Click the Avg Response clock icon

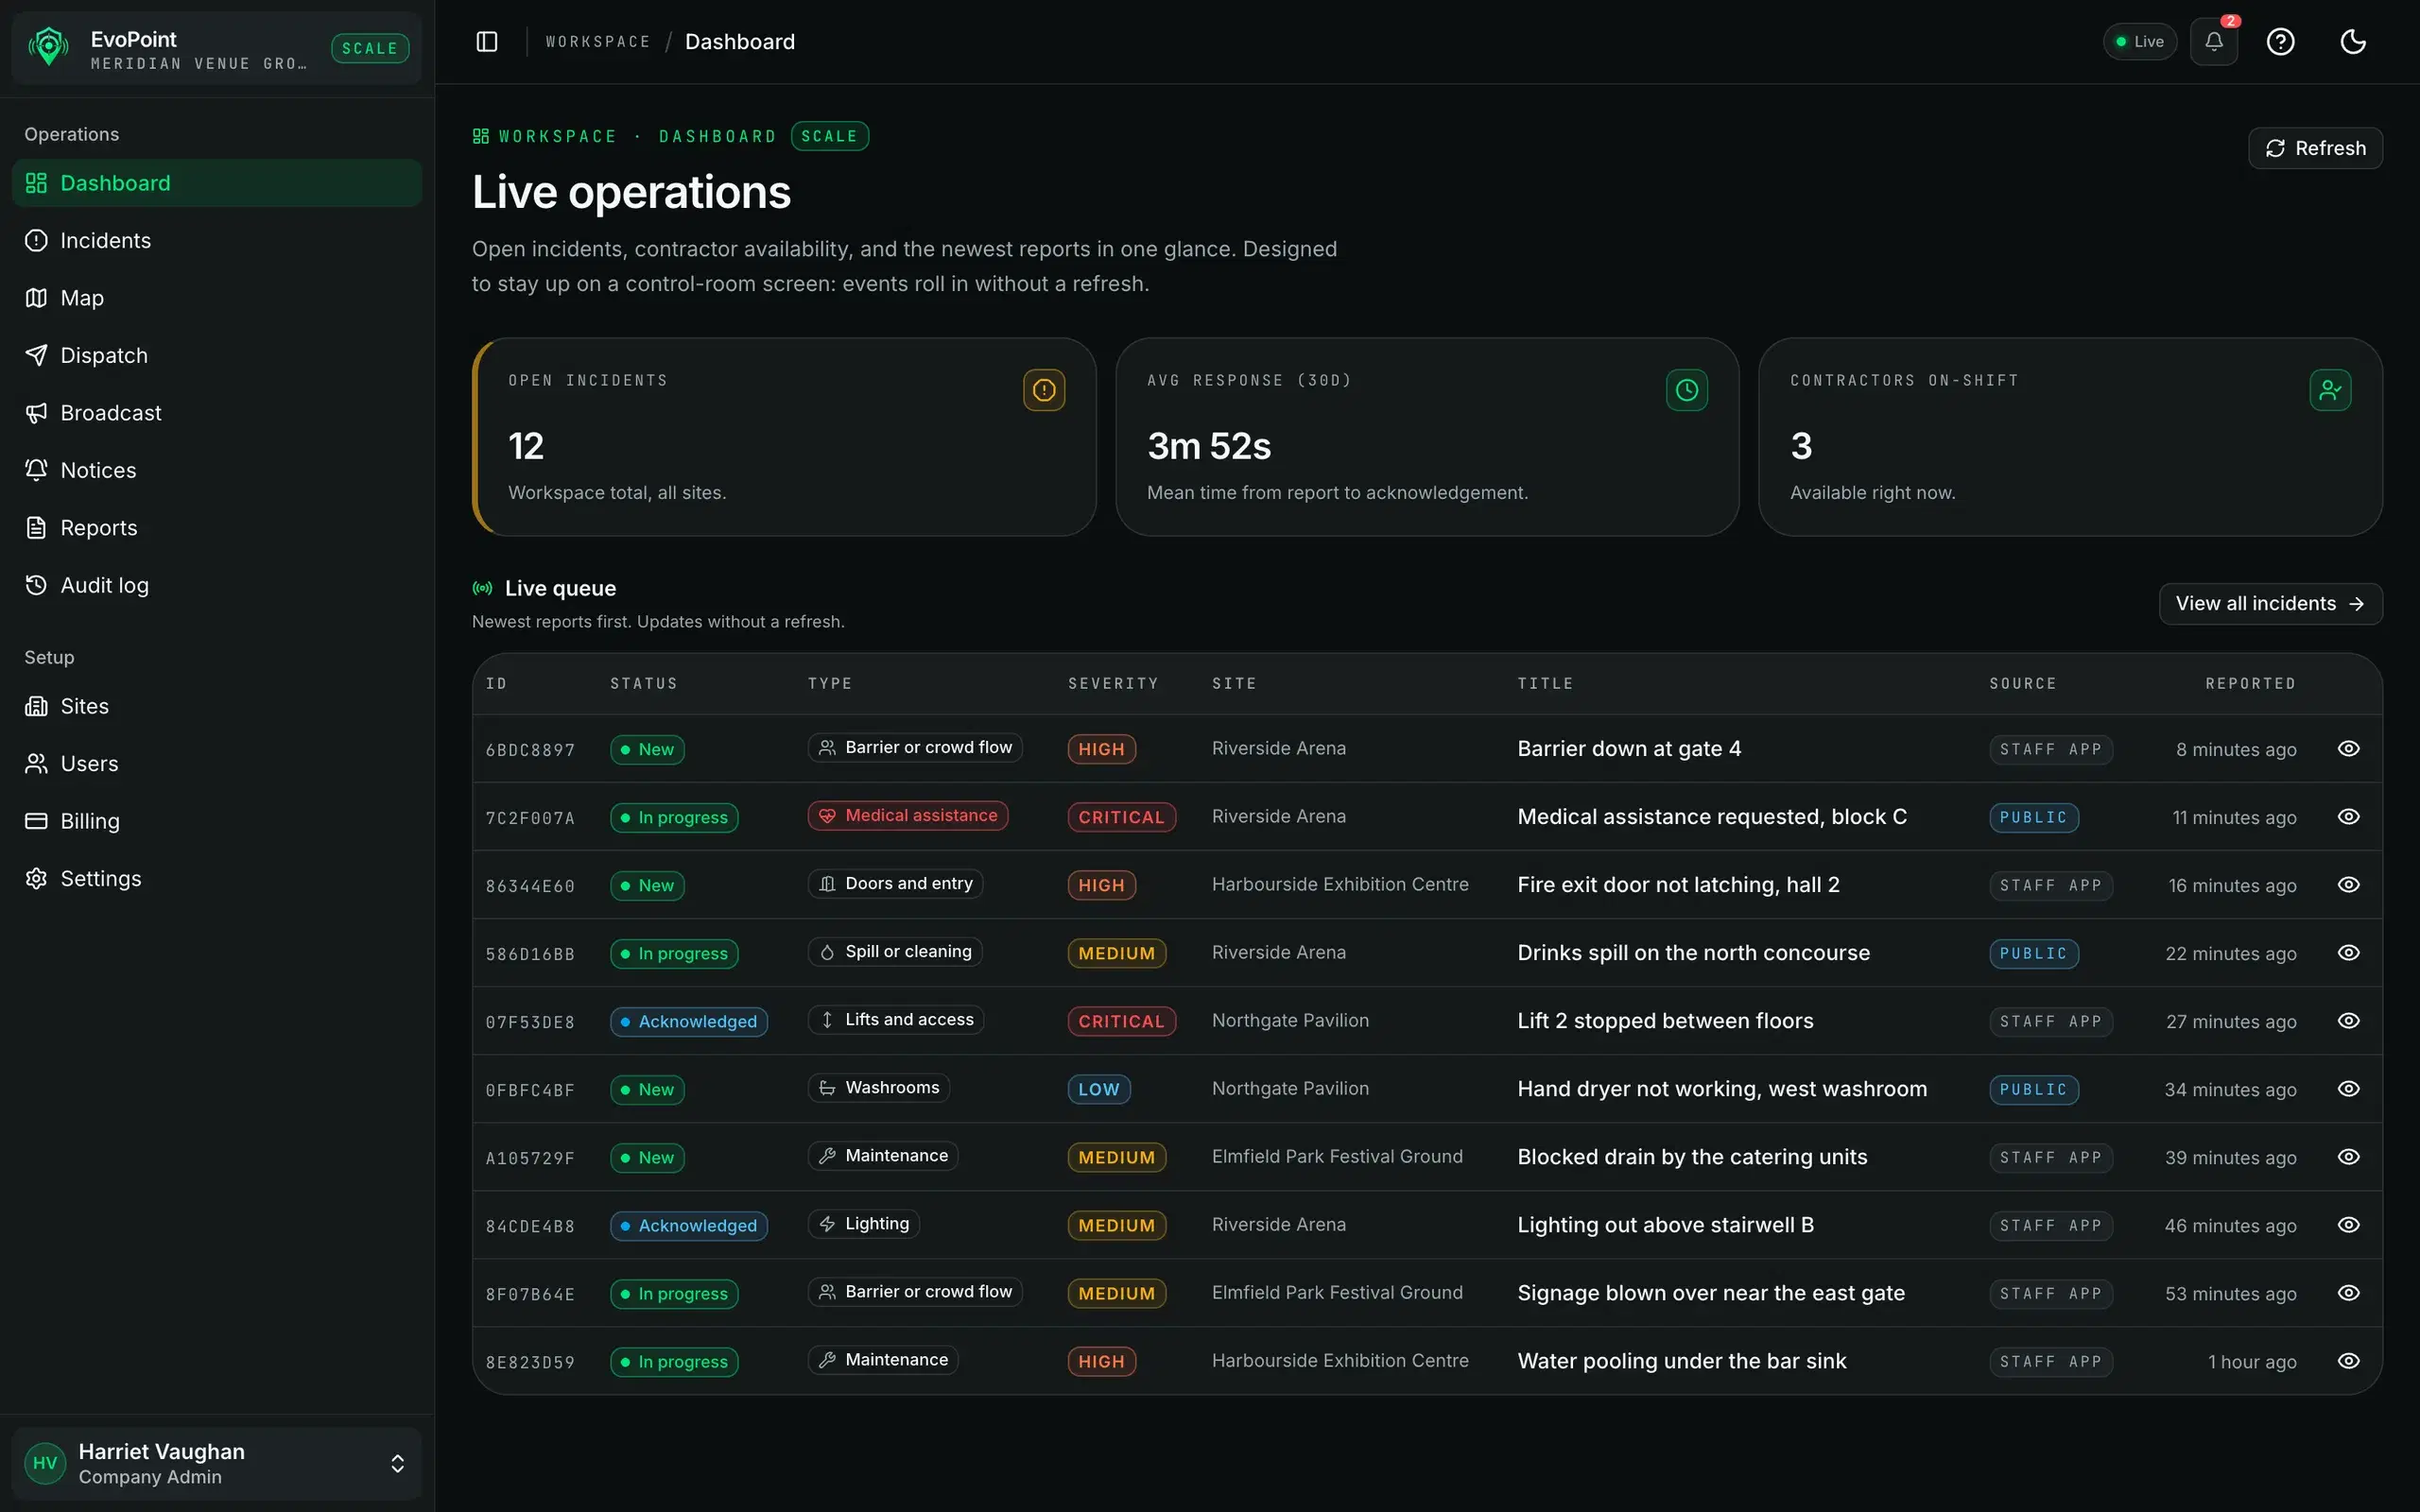click(x=1686, y=390)
